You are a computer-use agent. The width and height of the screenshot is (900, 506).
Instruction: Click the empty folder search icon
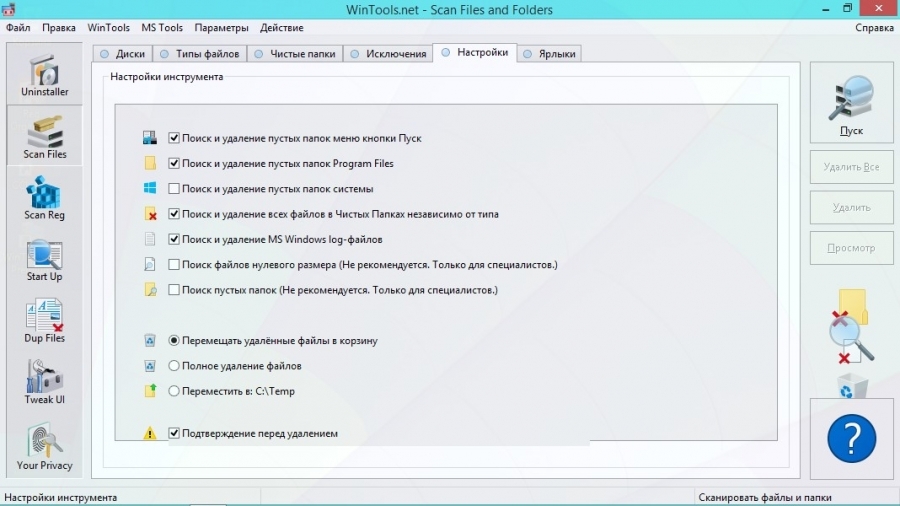[150, 290]
